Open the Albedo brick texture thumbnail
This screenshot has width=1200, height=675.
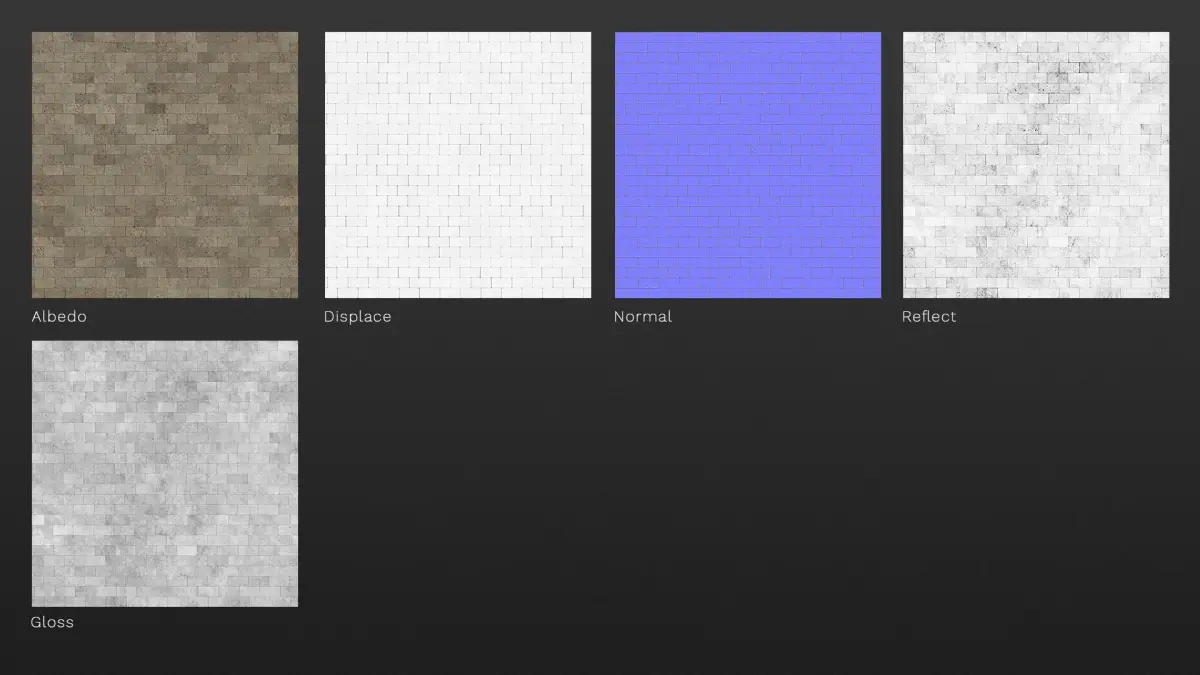tap(165, 165)
